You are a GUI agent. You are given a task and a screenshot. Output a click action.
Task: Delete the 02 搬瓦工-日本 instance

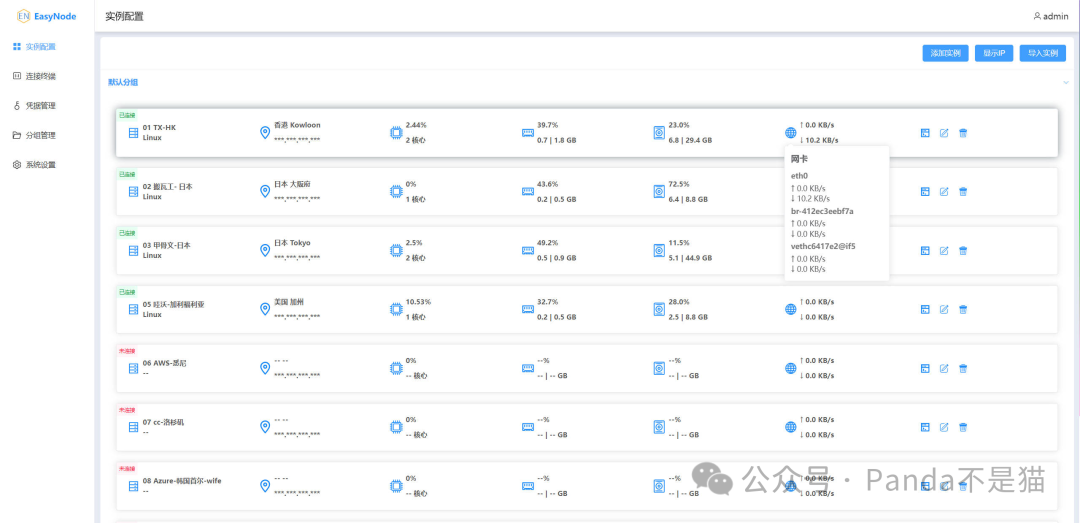coord(963,192)
